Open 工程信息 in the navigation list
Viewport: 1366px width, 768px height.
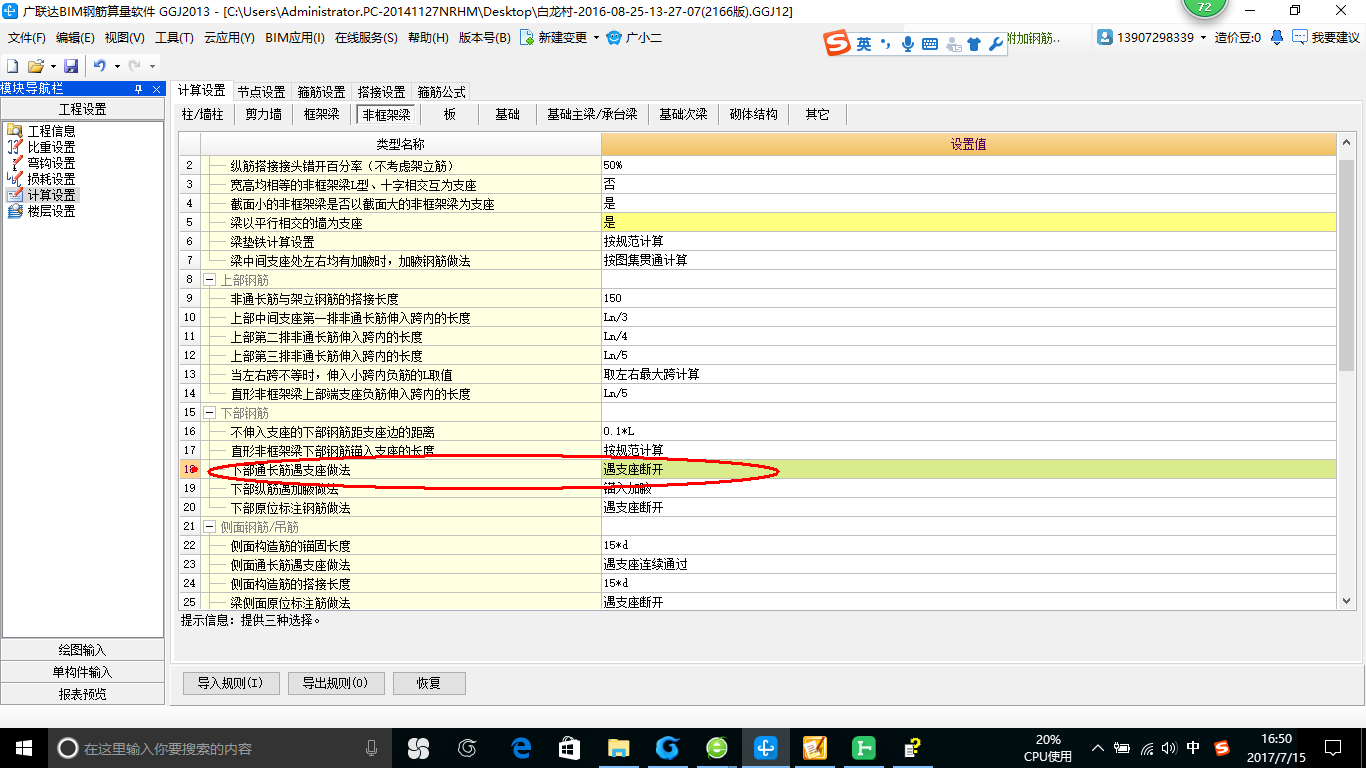[x=41, y=131]
